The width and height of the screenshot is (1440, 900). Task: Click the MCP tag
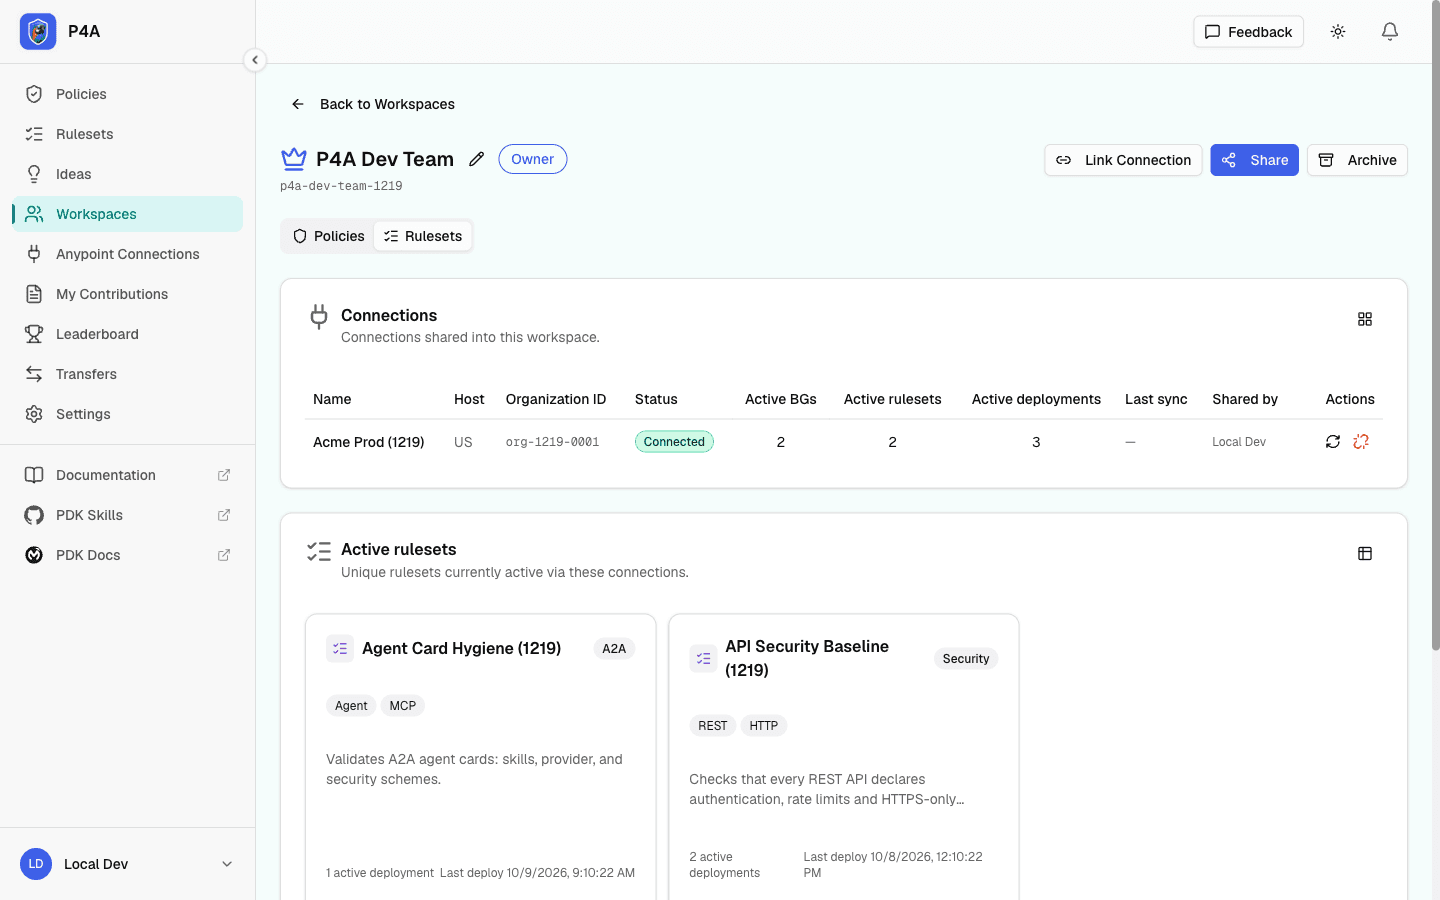pyautogui.click(x=403, y=706)
